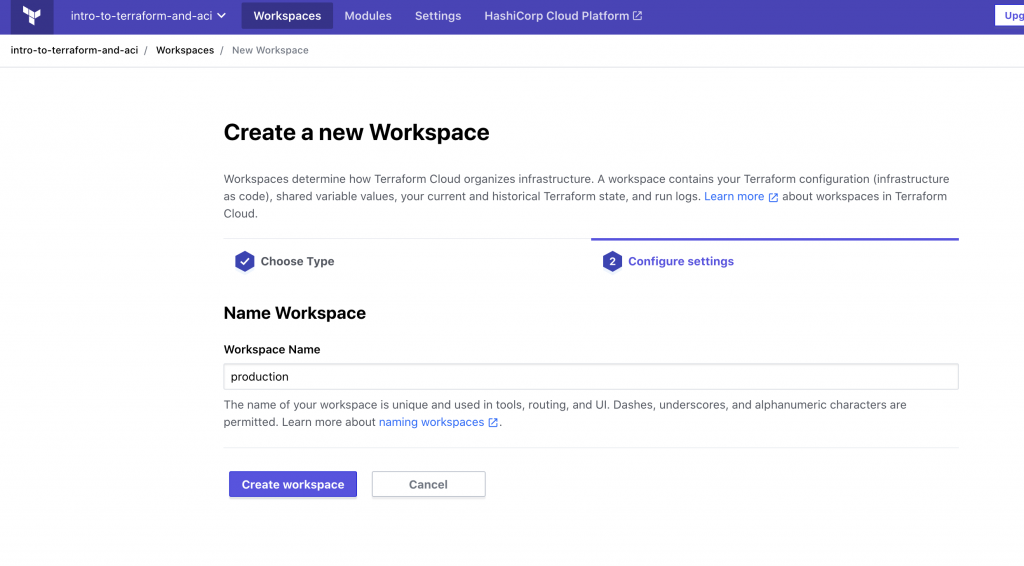Viewport: 1024px width, 566px height.
Task: Go to Settings in top navigation
Action: (x=438, y=16)
